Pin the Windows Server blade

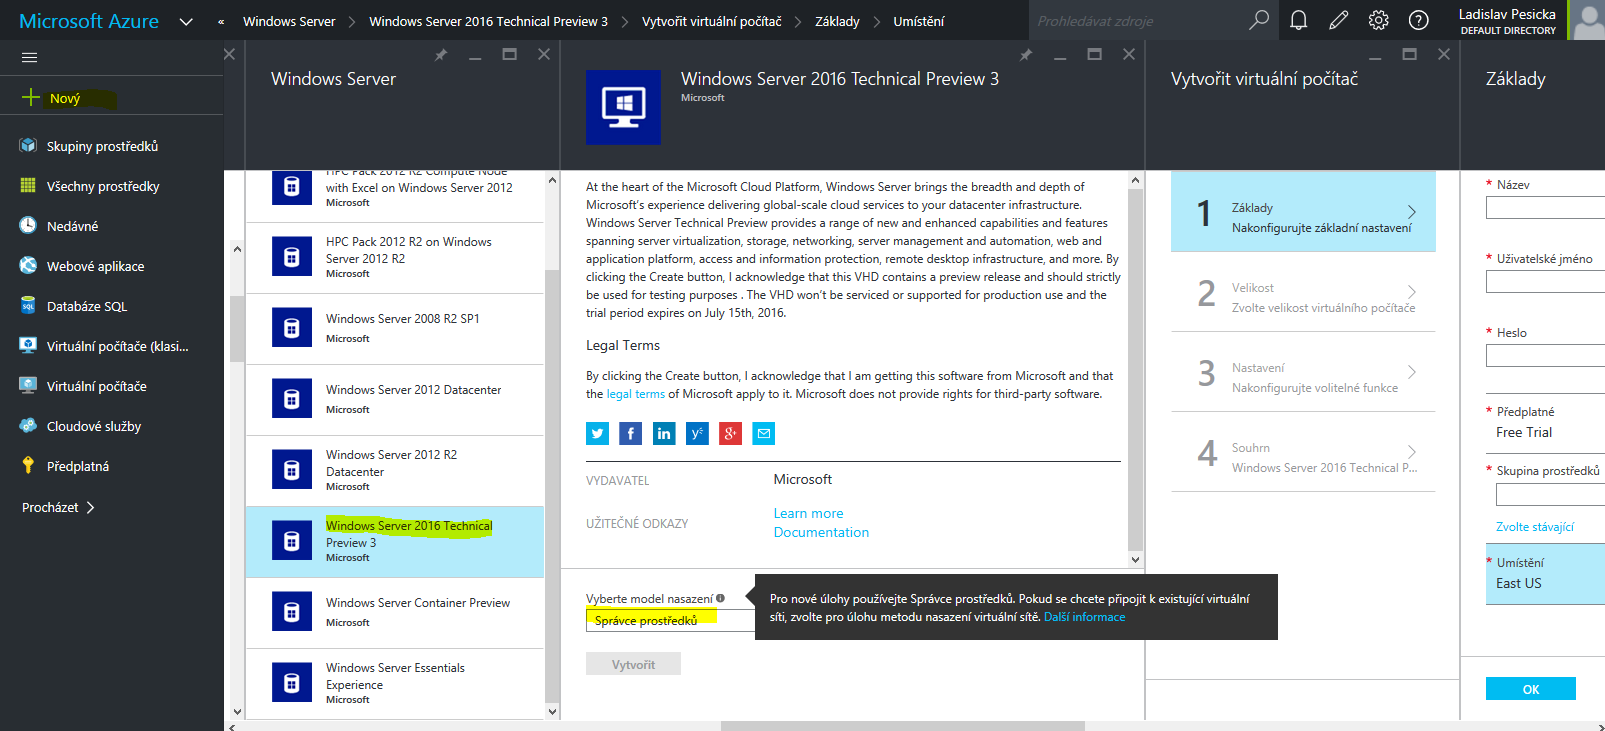441,55
